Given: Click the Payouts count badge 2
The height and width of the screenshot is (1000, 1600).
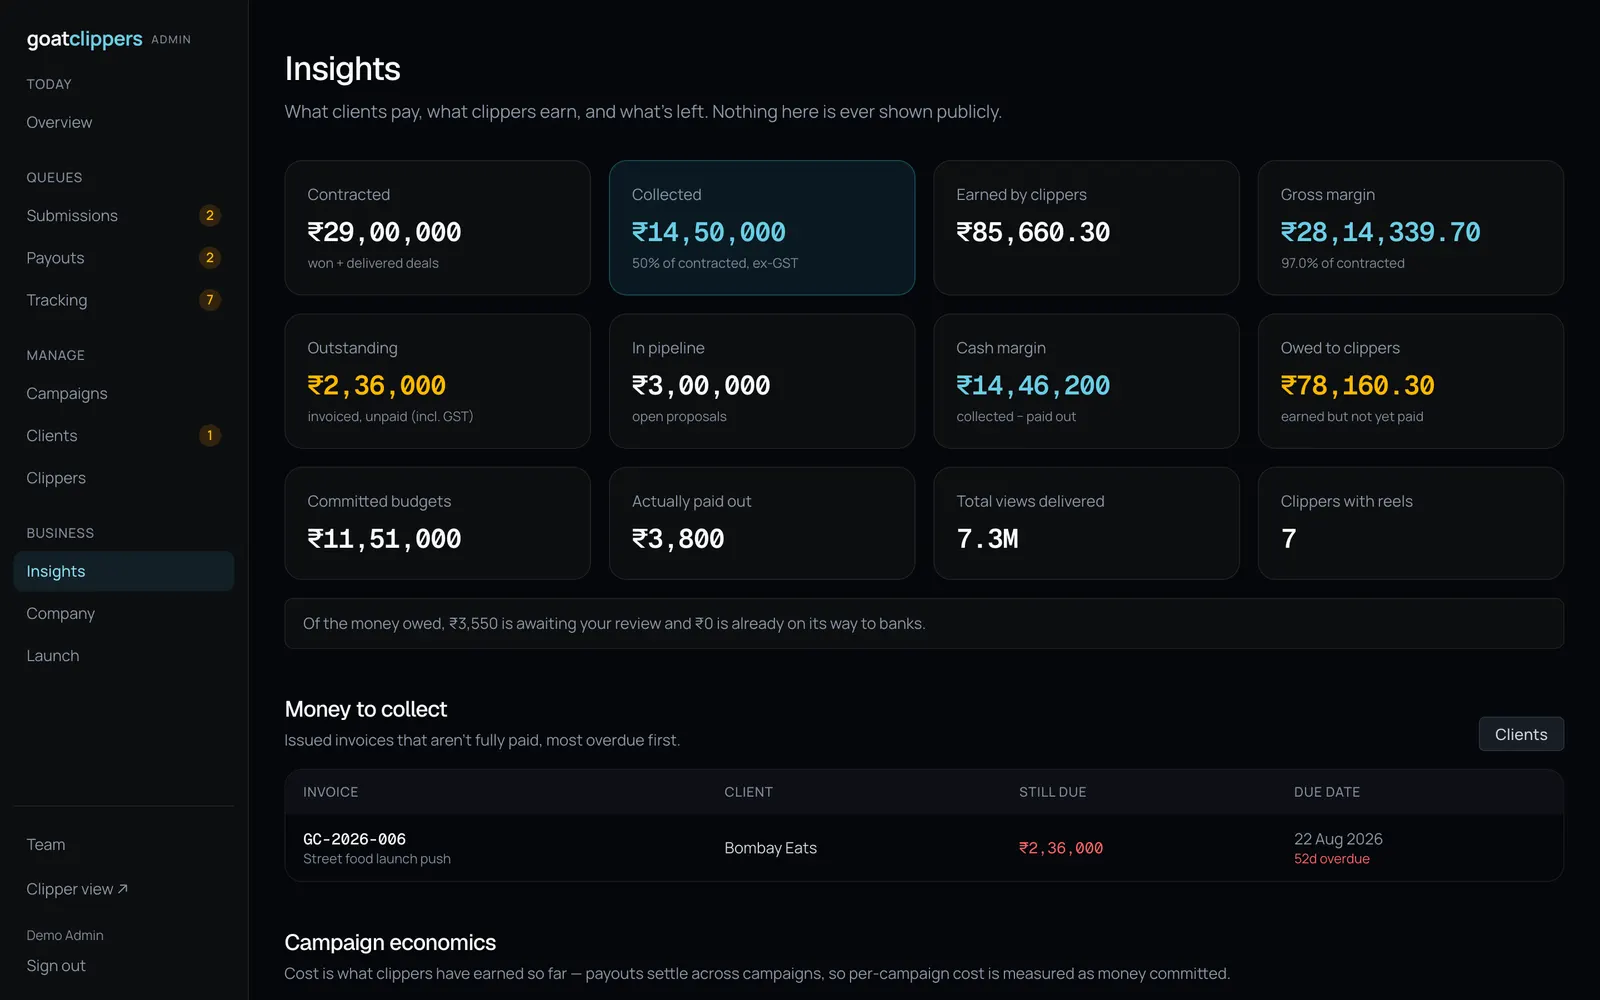Looking at the screenshot, I should [x=209, y=257].
